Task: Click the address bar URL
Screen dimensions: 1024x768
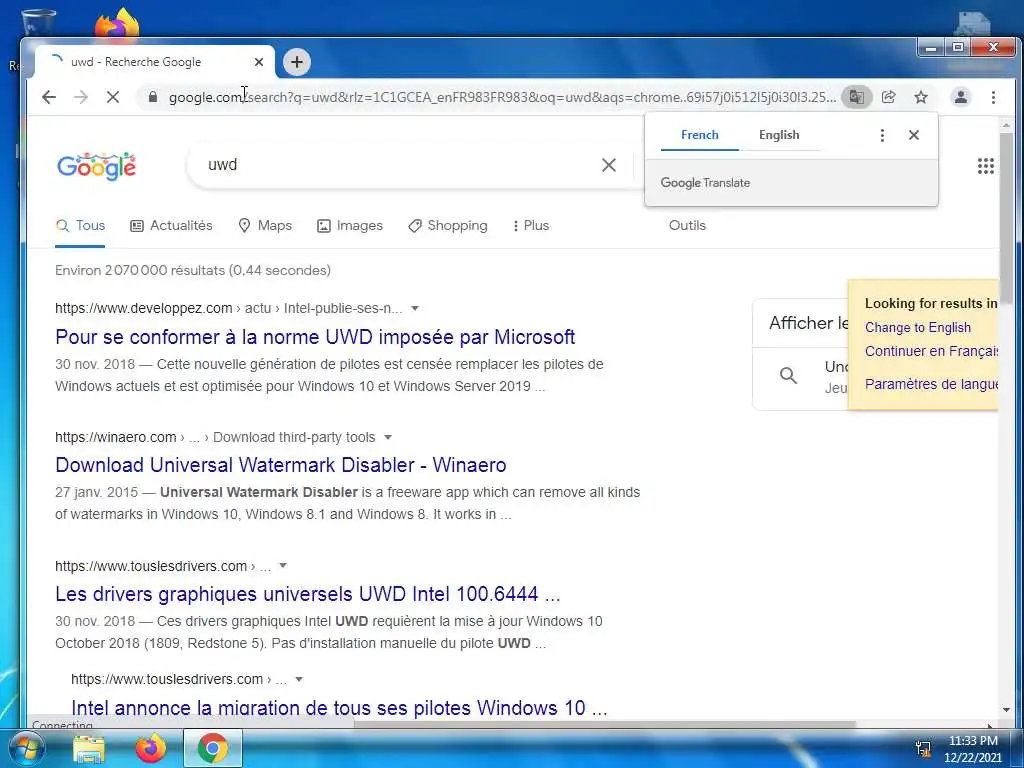Action: tap(502, 97)
